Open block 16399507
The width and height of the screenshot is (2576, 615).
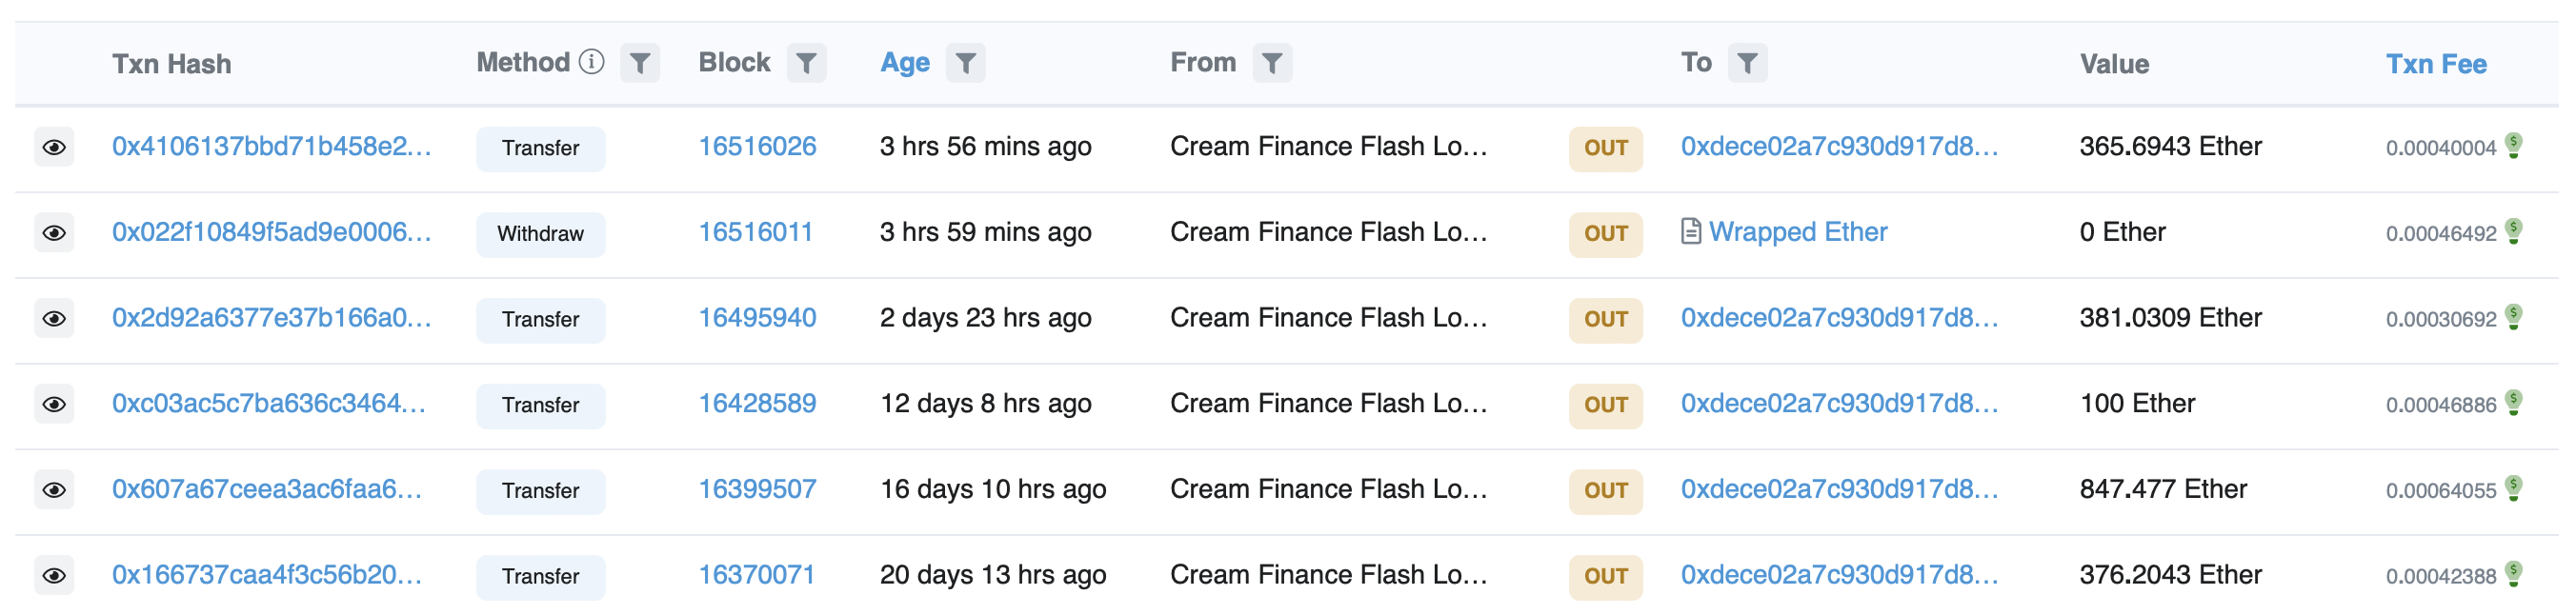coord(757,489)
